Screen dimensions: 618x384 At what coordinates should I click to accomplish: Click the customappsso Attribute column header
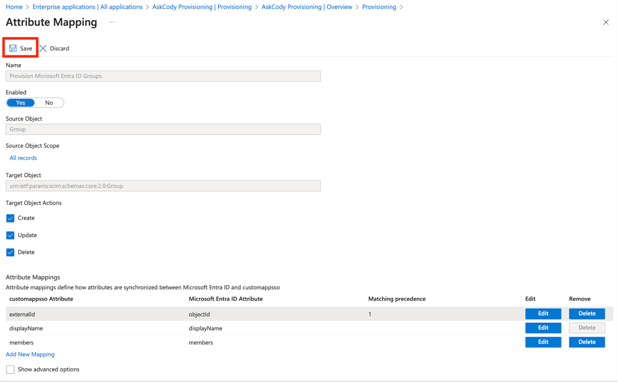41,299
